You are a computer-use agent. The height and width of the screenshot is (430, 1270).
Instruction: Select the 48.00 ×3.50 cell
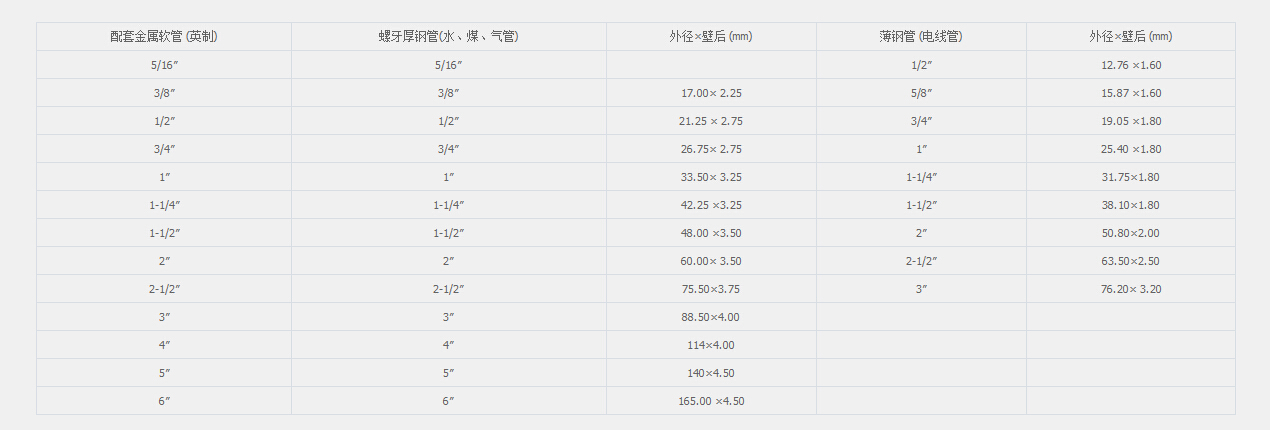711,233
